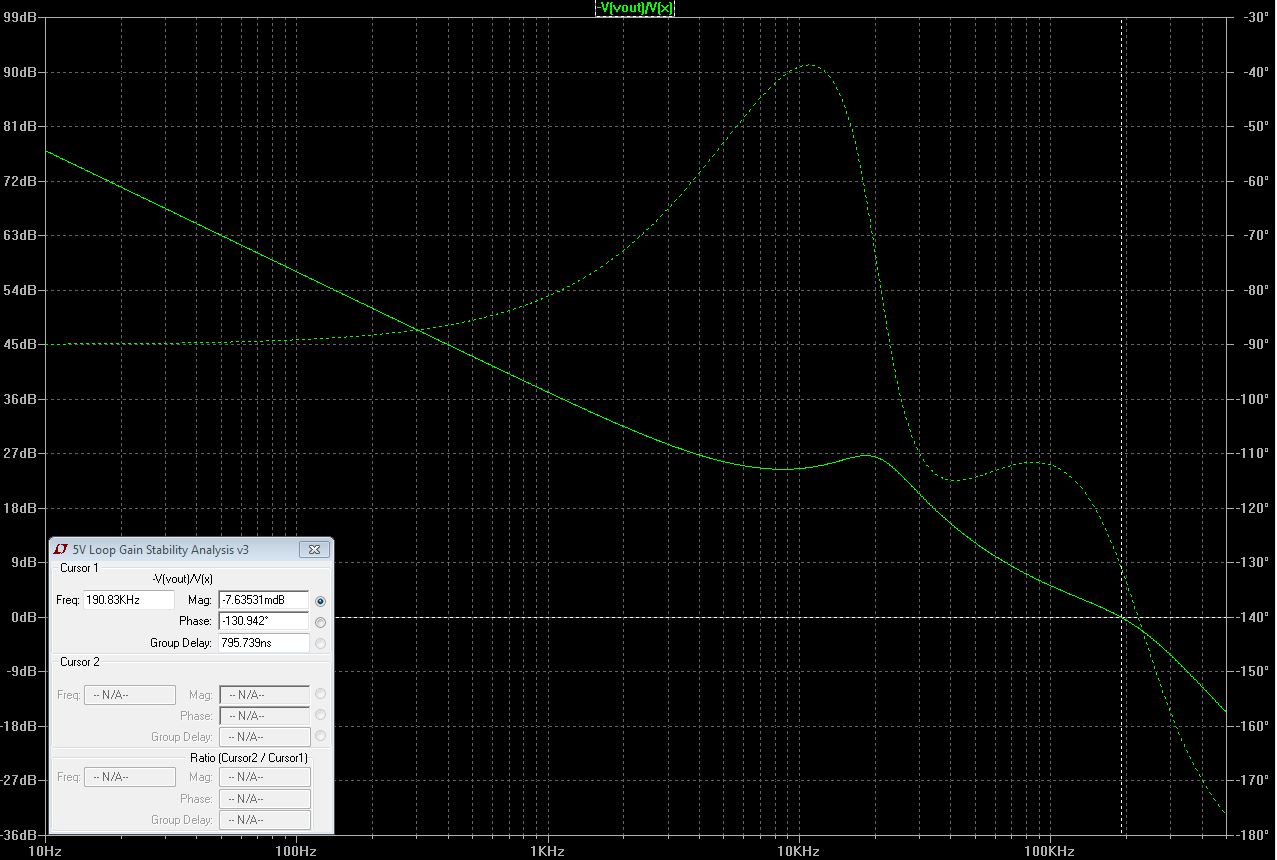Click the 0dB left axis label
1277x860 pixels.
pyautogui.click(x=23, y=617)
